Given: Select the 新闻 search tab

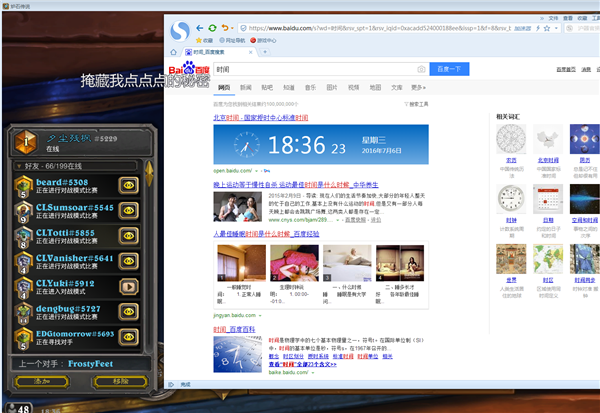Looking at the screenshot, I should coord(246,88).
